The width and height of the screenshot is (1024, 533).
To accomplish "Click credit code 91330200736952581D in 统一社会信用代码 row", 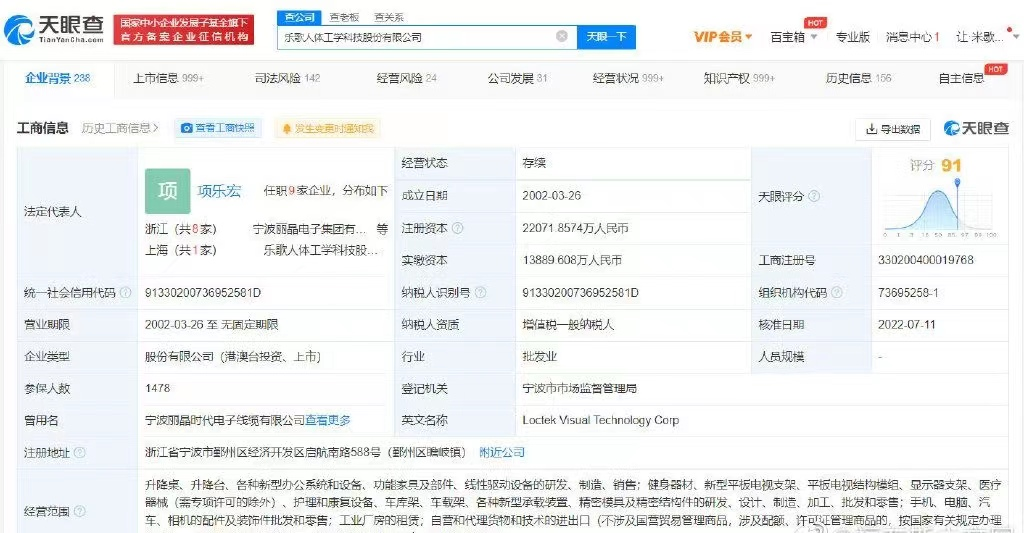I will (202, 293).
